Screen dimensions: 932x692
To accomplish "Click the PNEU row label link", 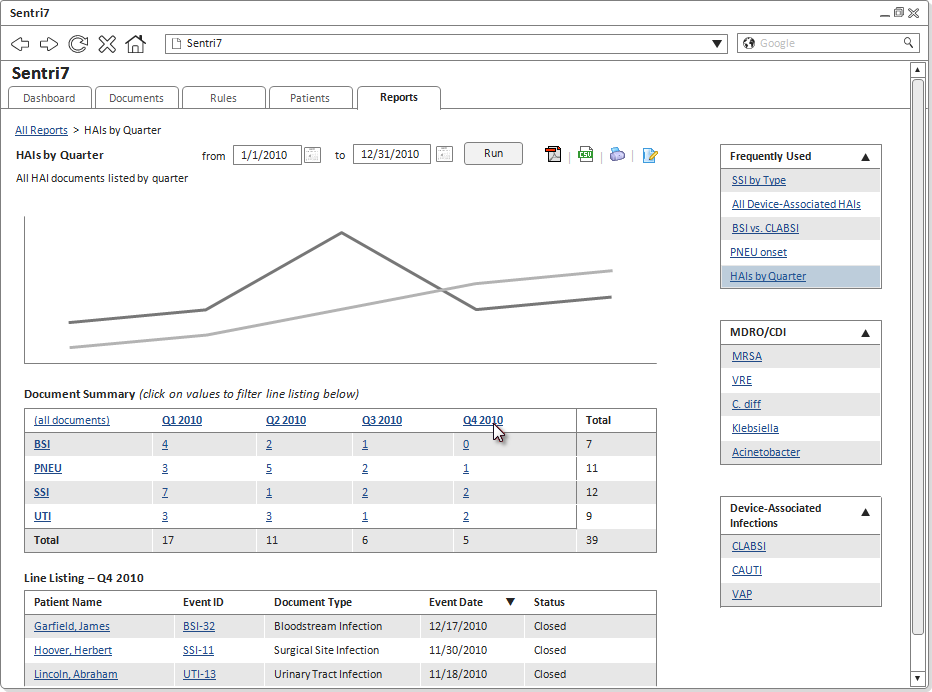I will [48, 468].
